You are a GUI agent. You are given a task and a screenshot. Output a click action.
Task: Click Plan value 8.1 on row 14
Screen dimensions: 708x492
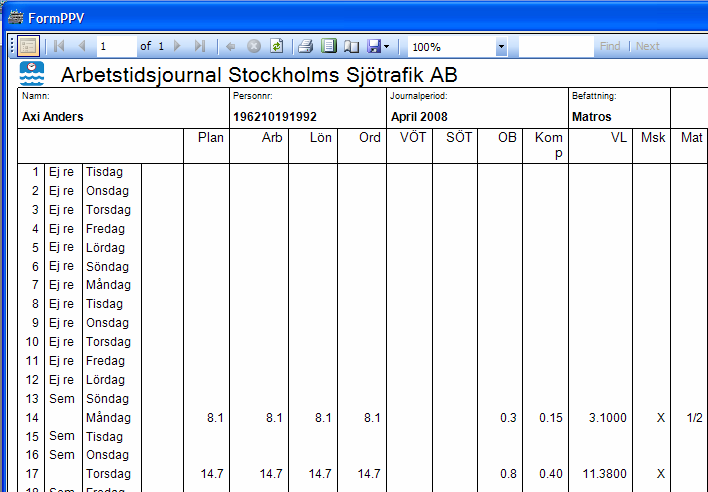(215, 418)
